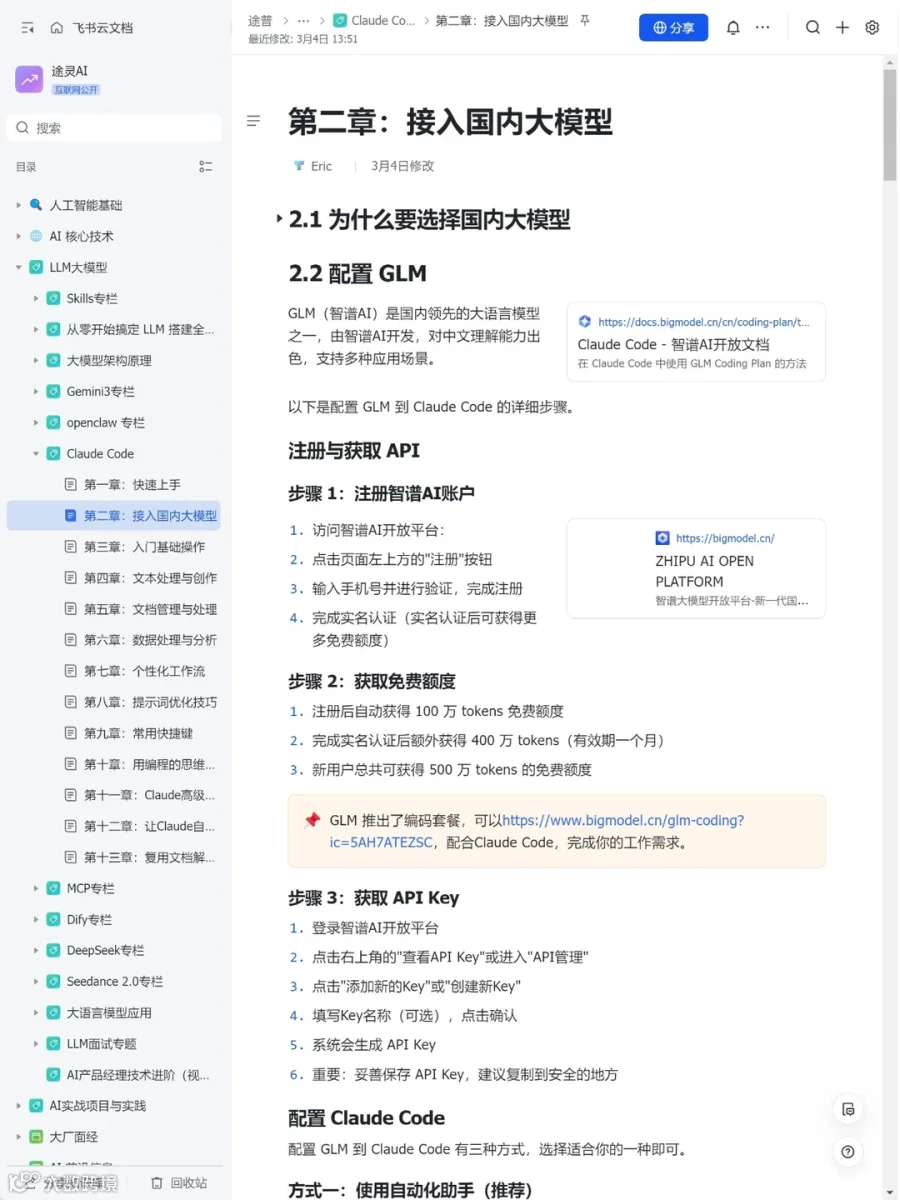Select Seedance 2.0专栏 in sidebar
The height and width of the screenshot is (1200, 900).
coord(114,981)
